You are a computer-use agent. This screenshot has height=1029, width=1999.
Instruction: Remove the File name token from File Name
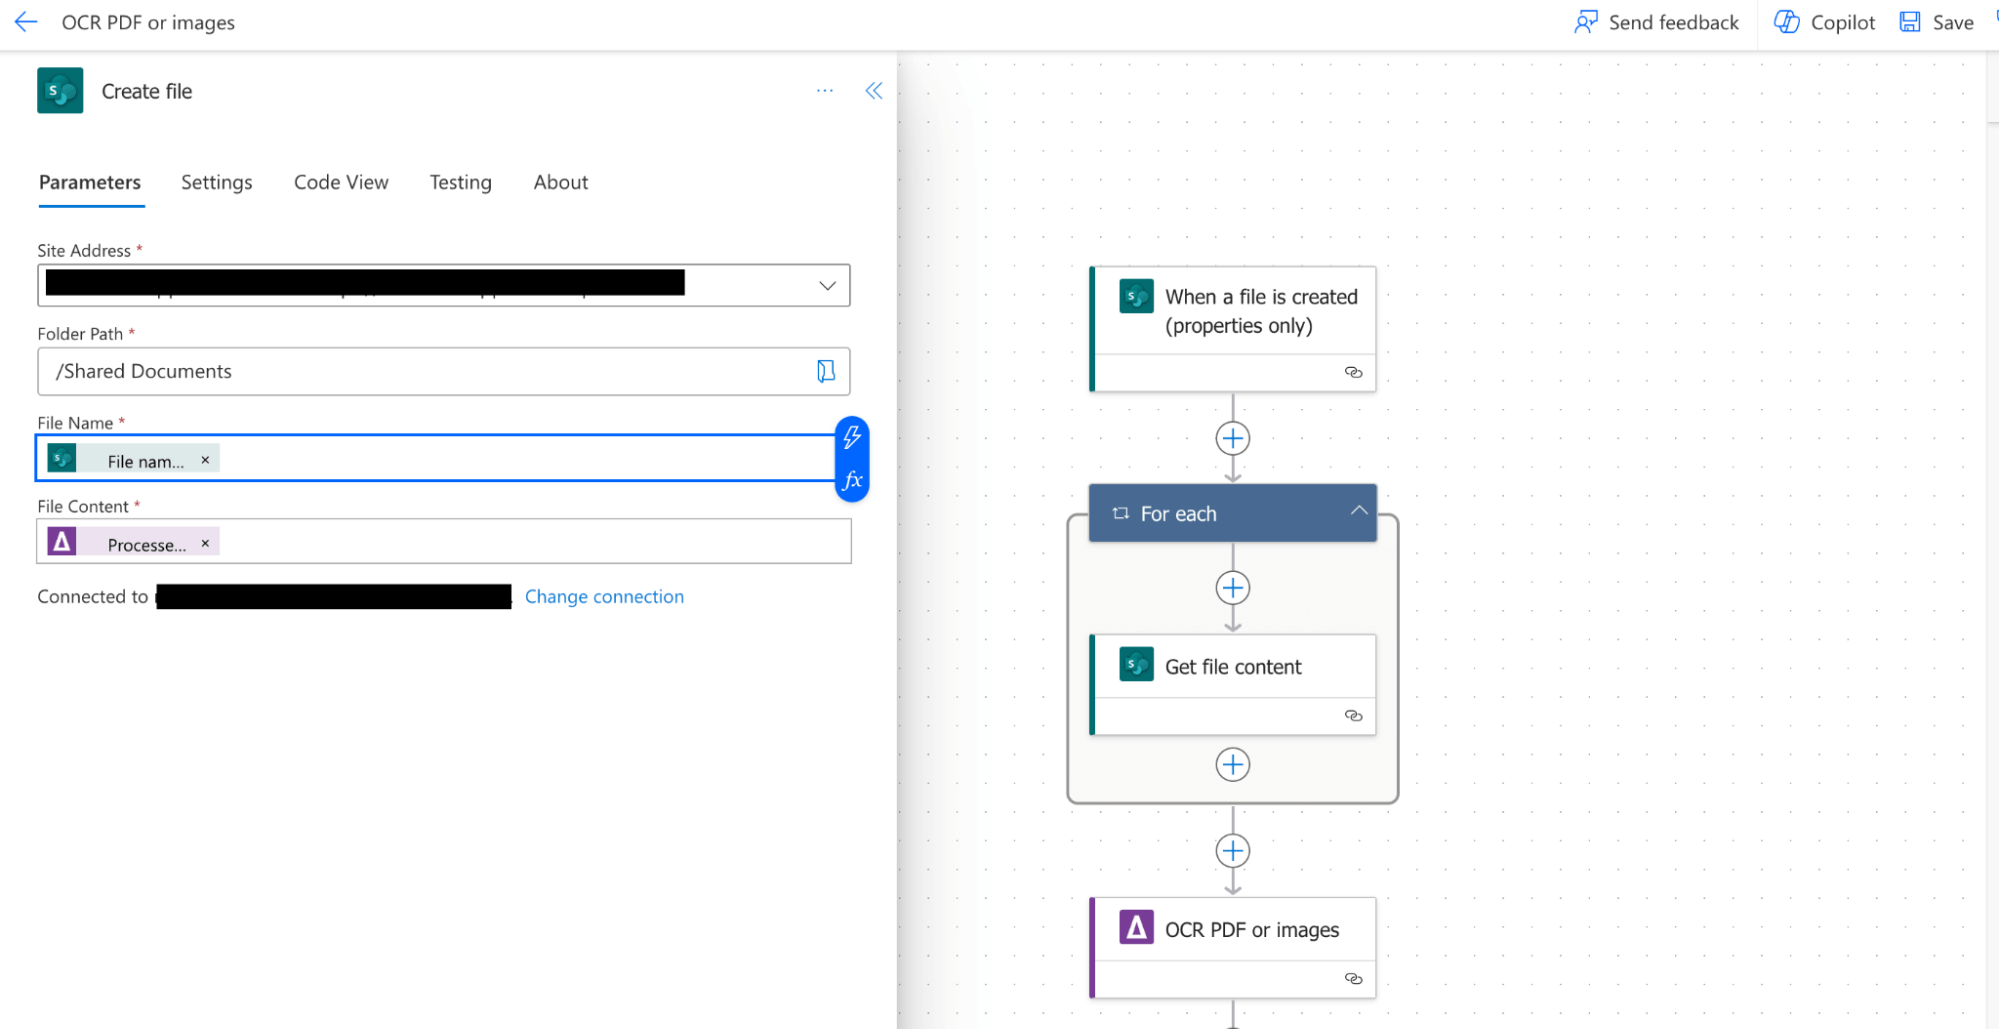click(x=205, y=459)
